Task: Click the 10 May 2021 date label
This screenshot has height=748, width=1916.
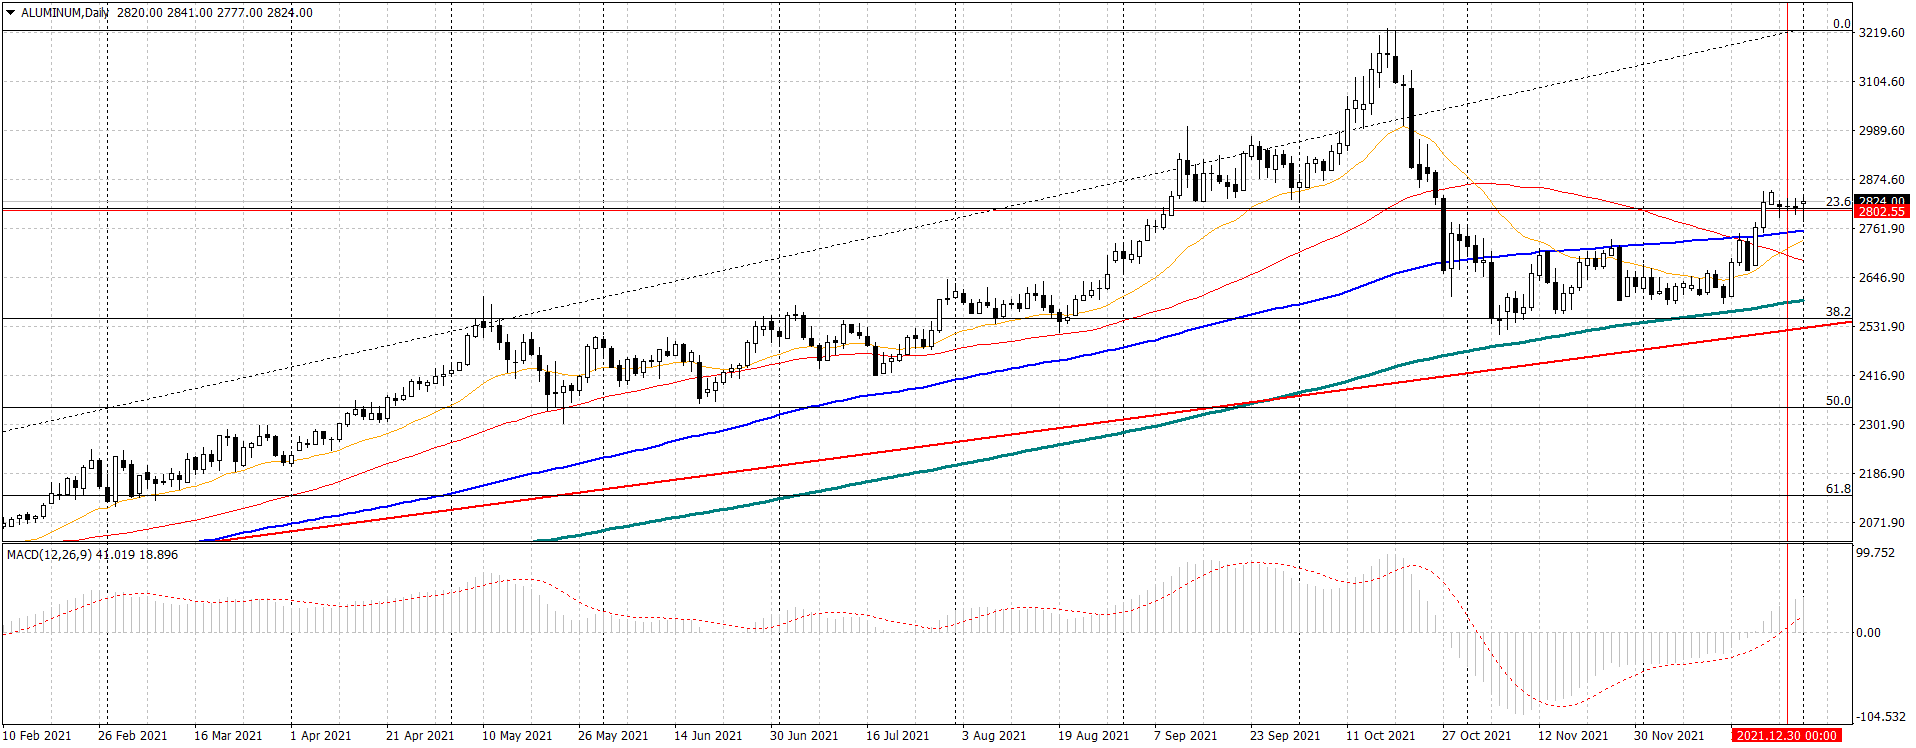Action: click(517, 735)
